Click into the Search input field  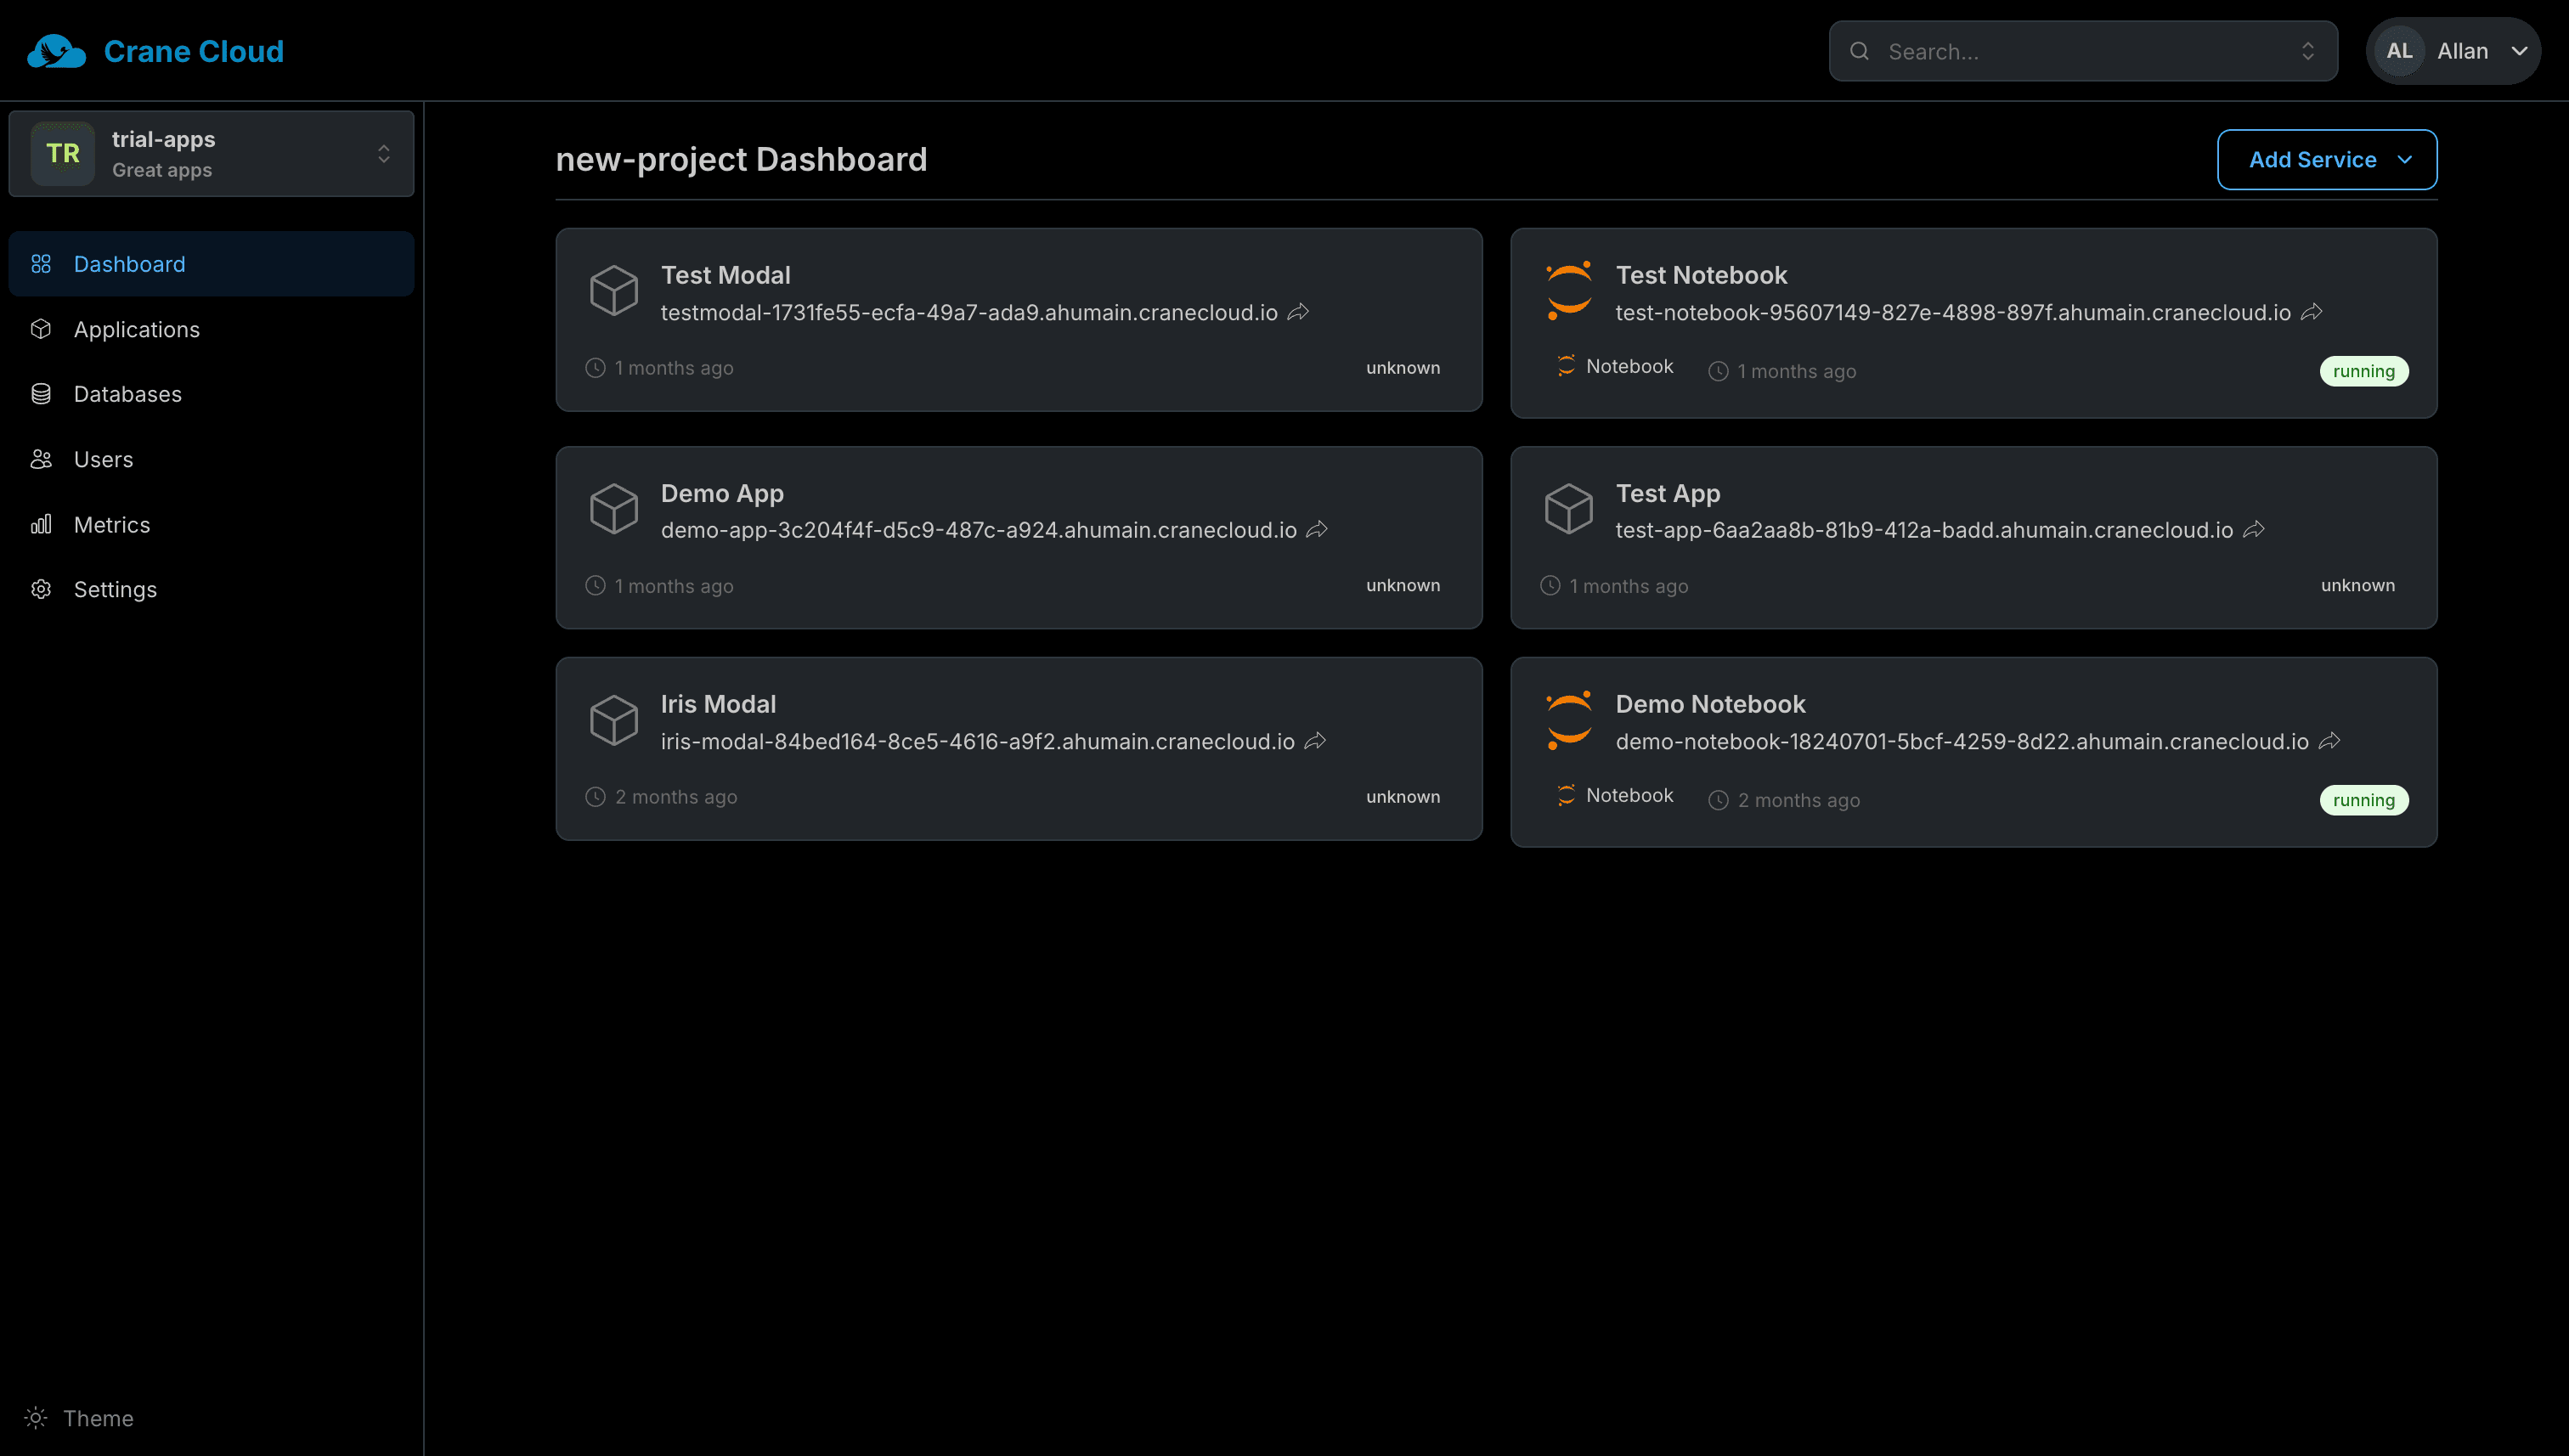(2083, 51)
